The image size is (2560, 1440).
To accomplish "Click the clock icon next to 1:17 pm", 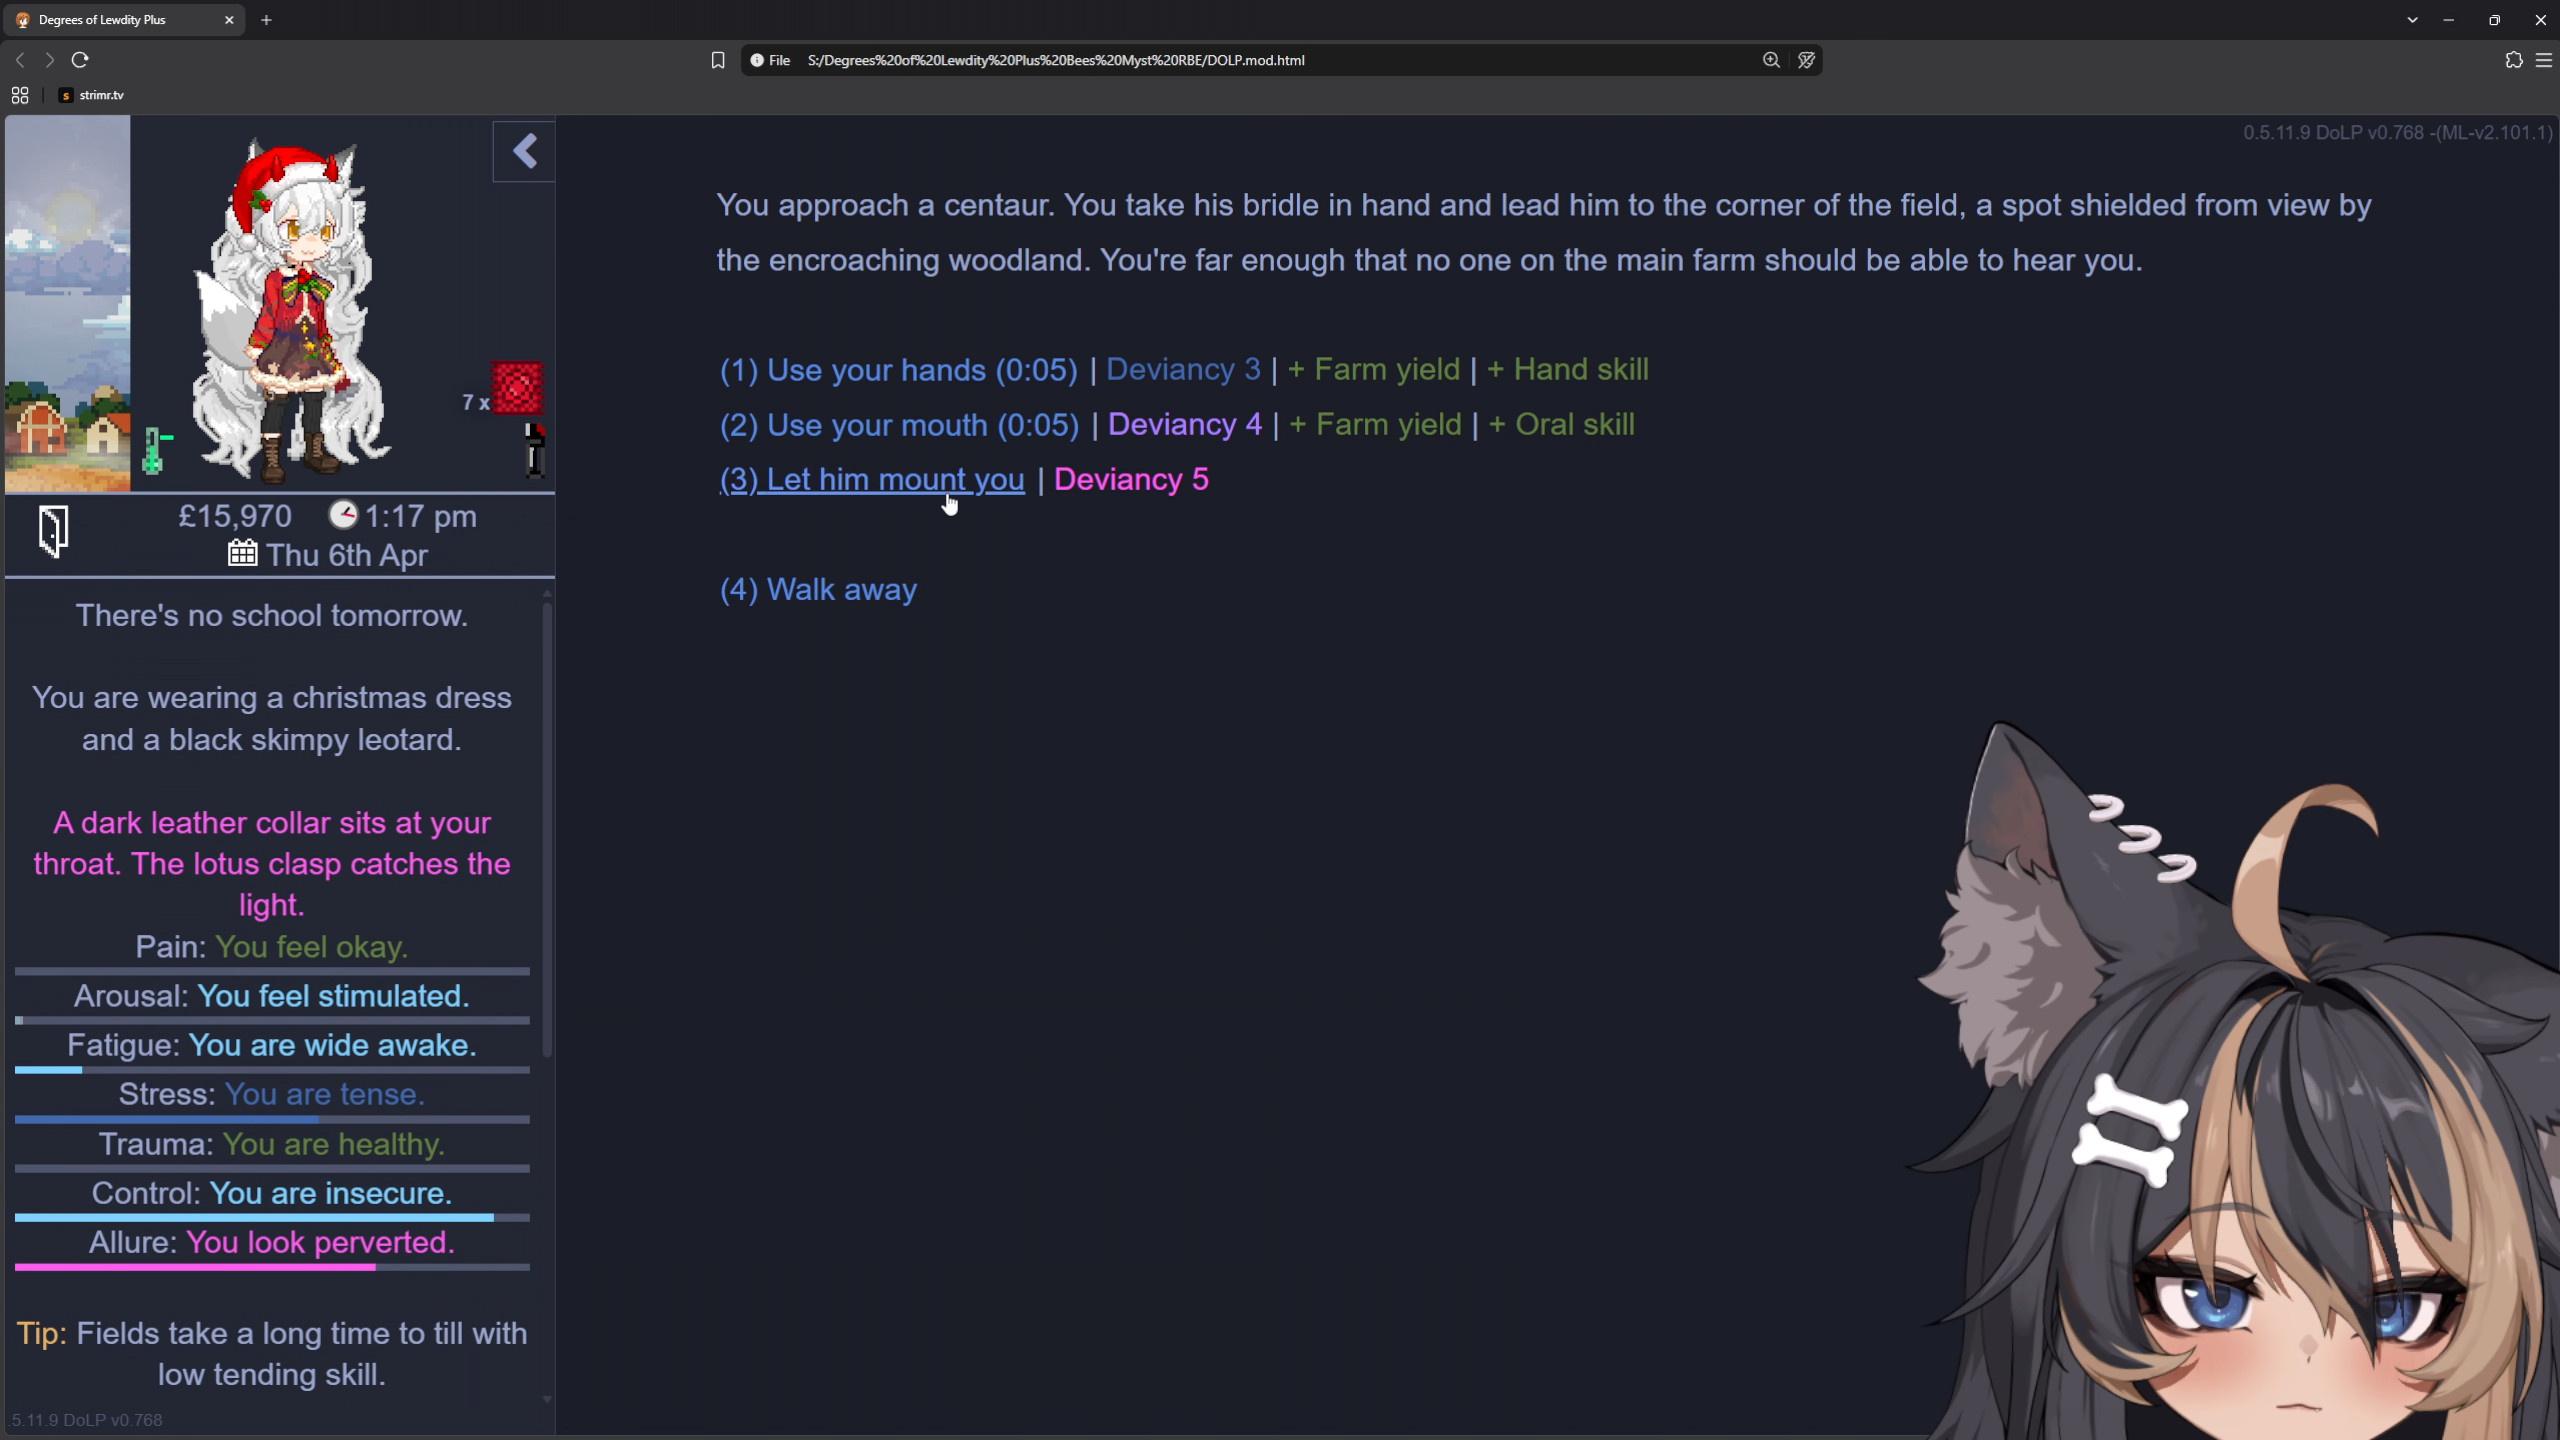I will pos(343,515).
